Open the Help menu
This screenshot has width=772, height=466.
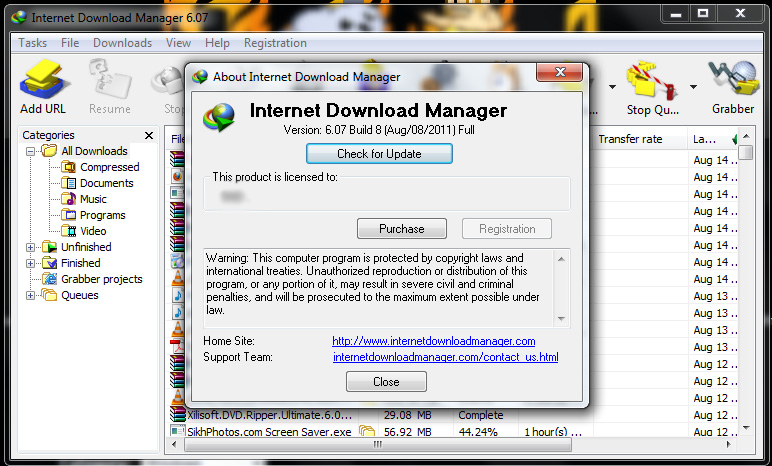217,43
